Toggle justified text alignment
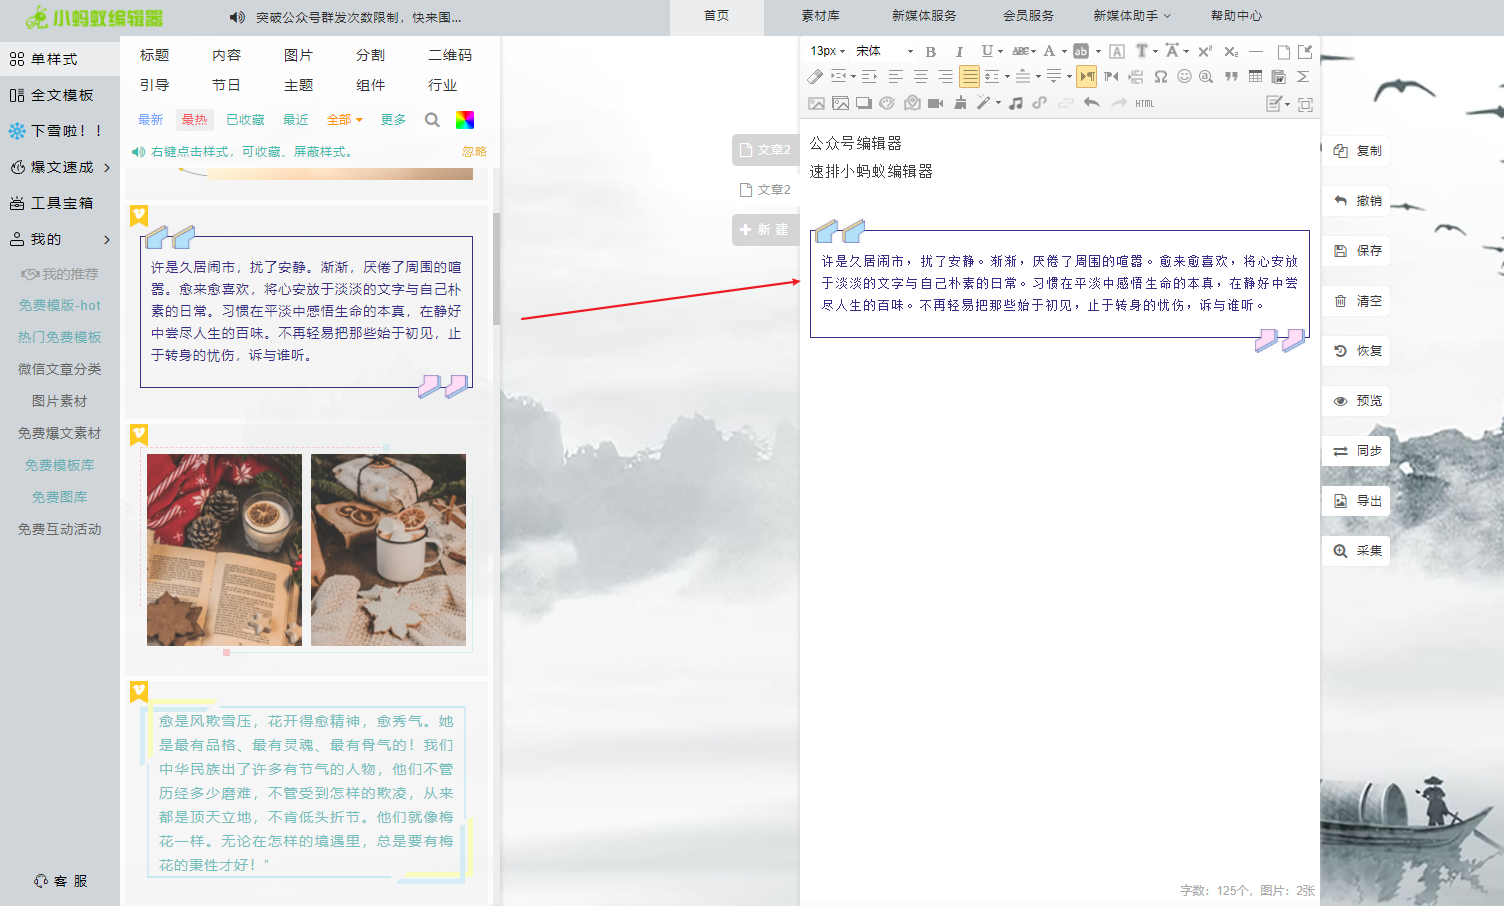The image size is (1504, 906). tap(969, 76)
